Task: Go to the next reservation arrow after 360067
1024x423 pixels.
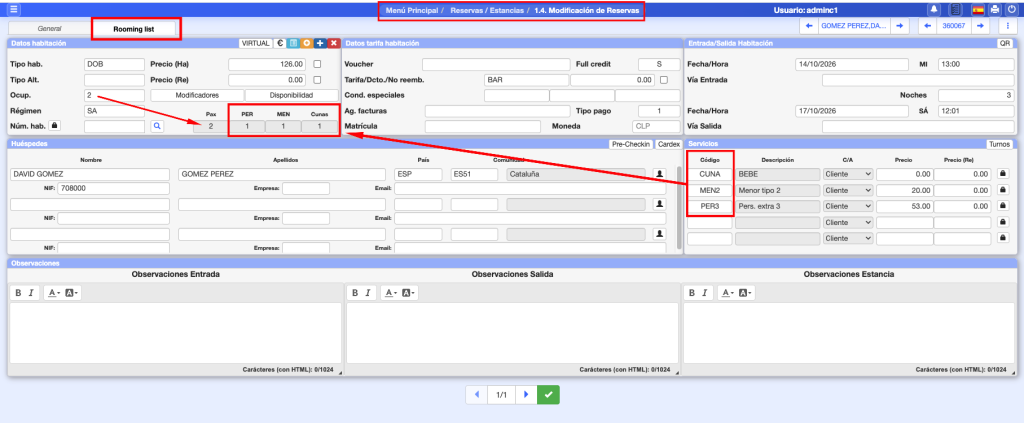Action: [x=980, y=25]
